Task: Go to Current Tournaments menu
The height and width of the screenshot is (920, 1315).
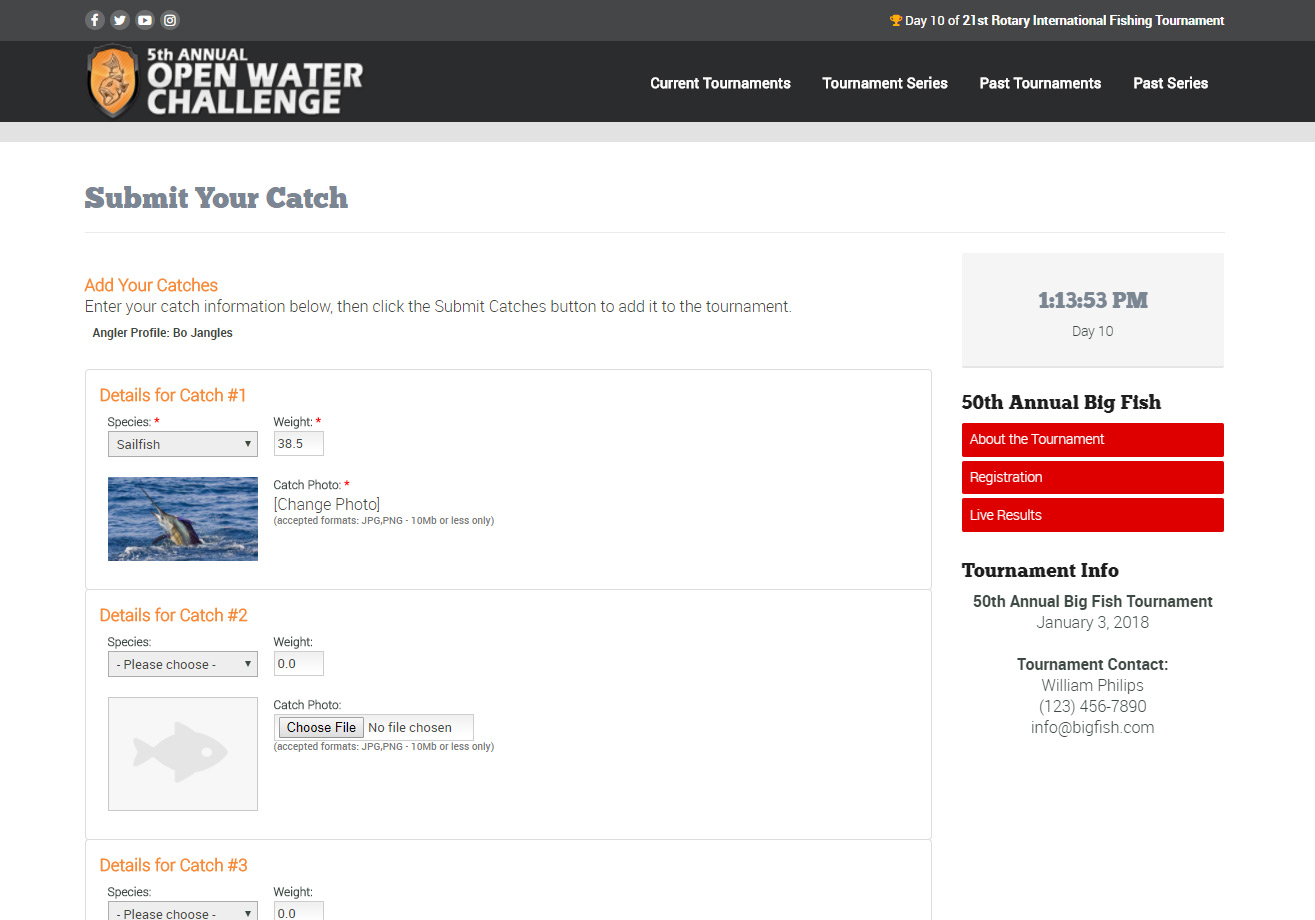Action: coord(720,83)
